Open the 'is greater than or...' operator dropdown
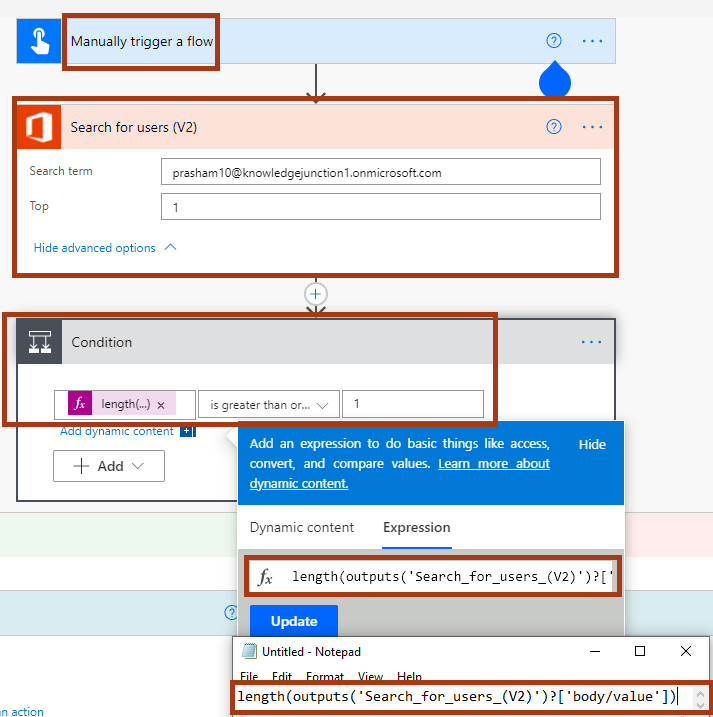The image size is (713, 717). 268,405
